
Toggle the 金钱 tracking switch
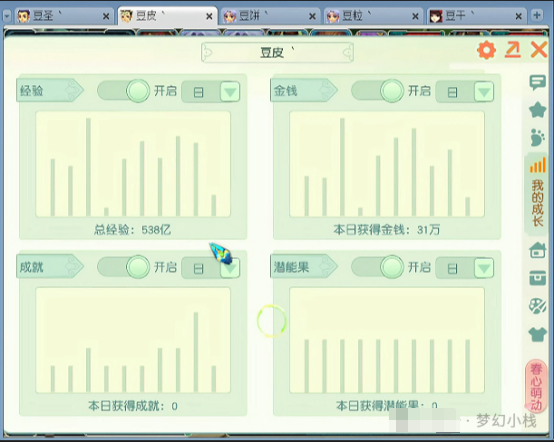click(x=378, y=91)
